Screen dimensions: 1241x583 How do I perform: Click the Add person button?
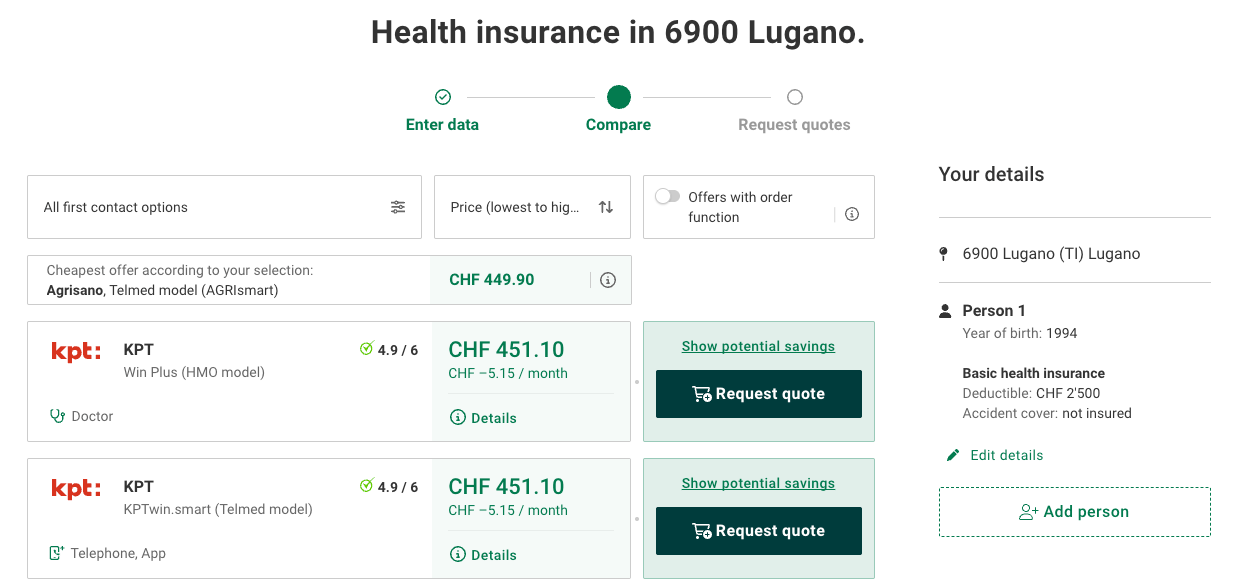pos(1074,512)
